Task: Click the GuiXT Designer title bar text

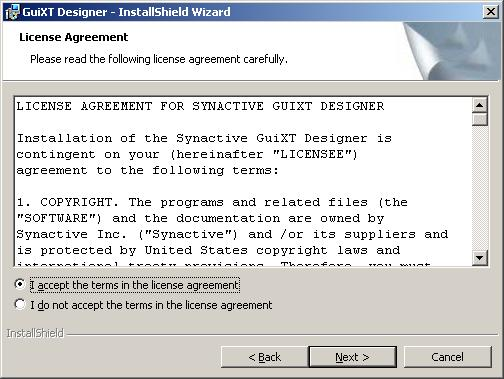Action: pyautogui.click(x=126, y=12)
